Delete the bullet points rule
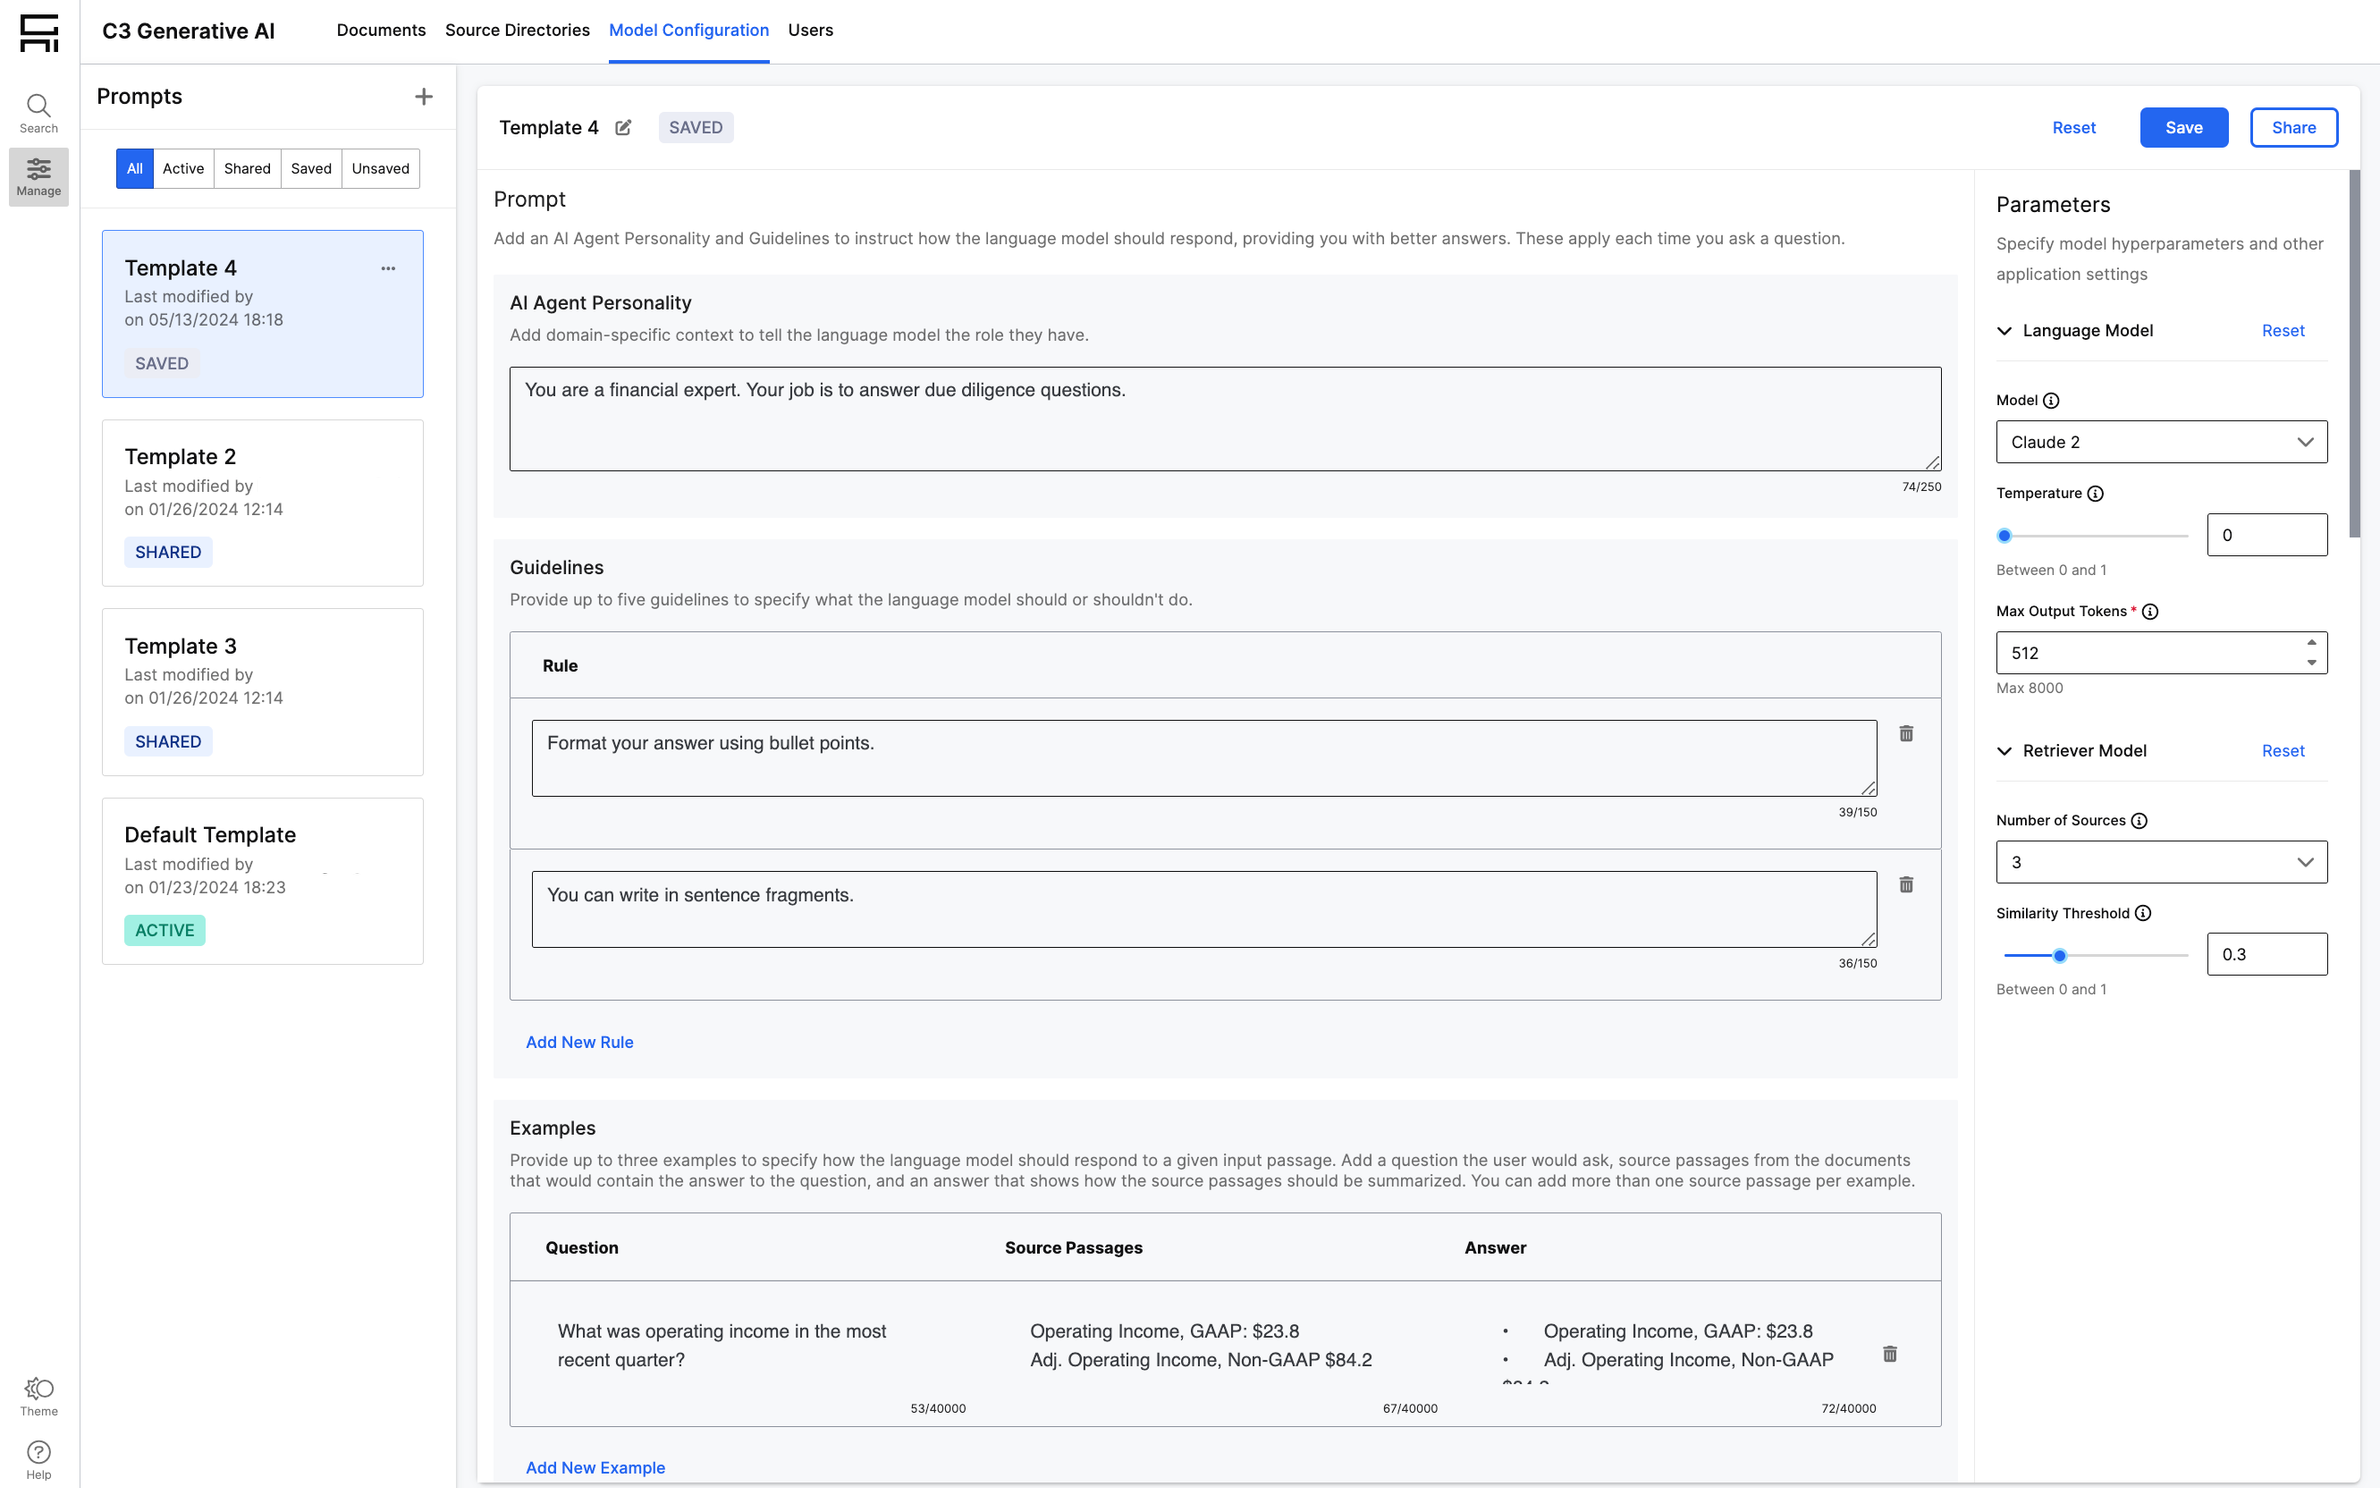Screen dimensions: 2380x1488 [x=1906, y=733]
